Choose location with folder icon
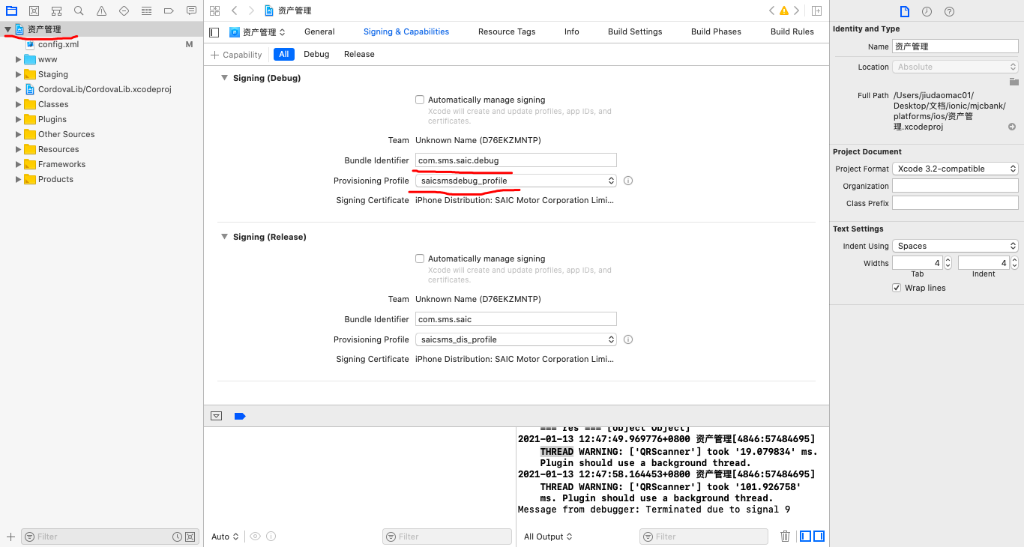 (x=1014, y=82)
